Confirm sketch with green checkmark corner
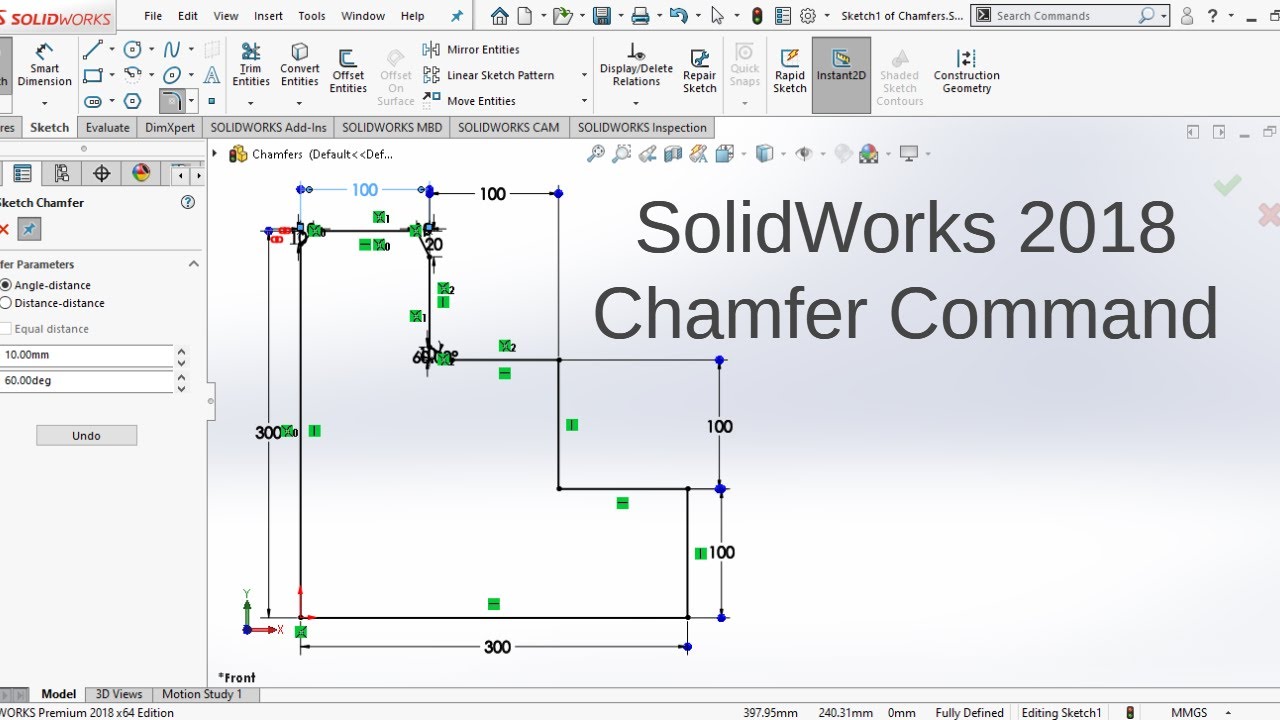The width and height of the screenshot is (1280, 720). pyautogui.click(x=1227, y=185)
